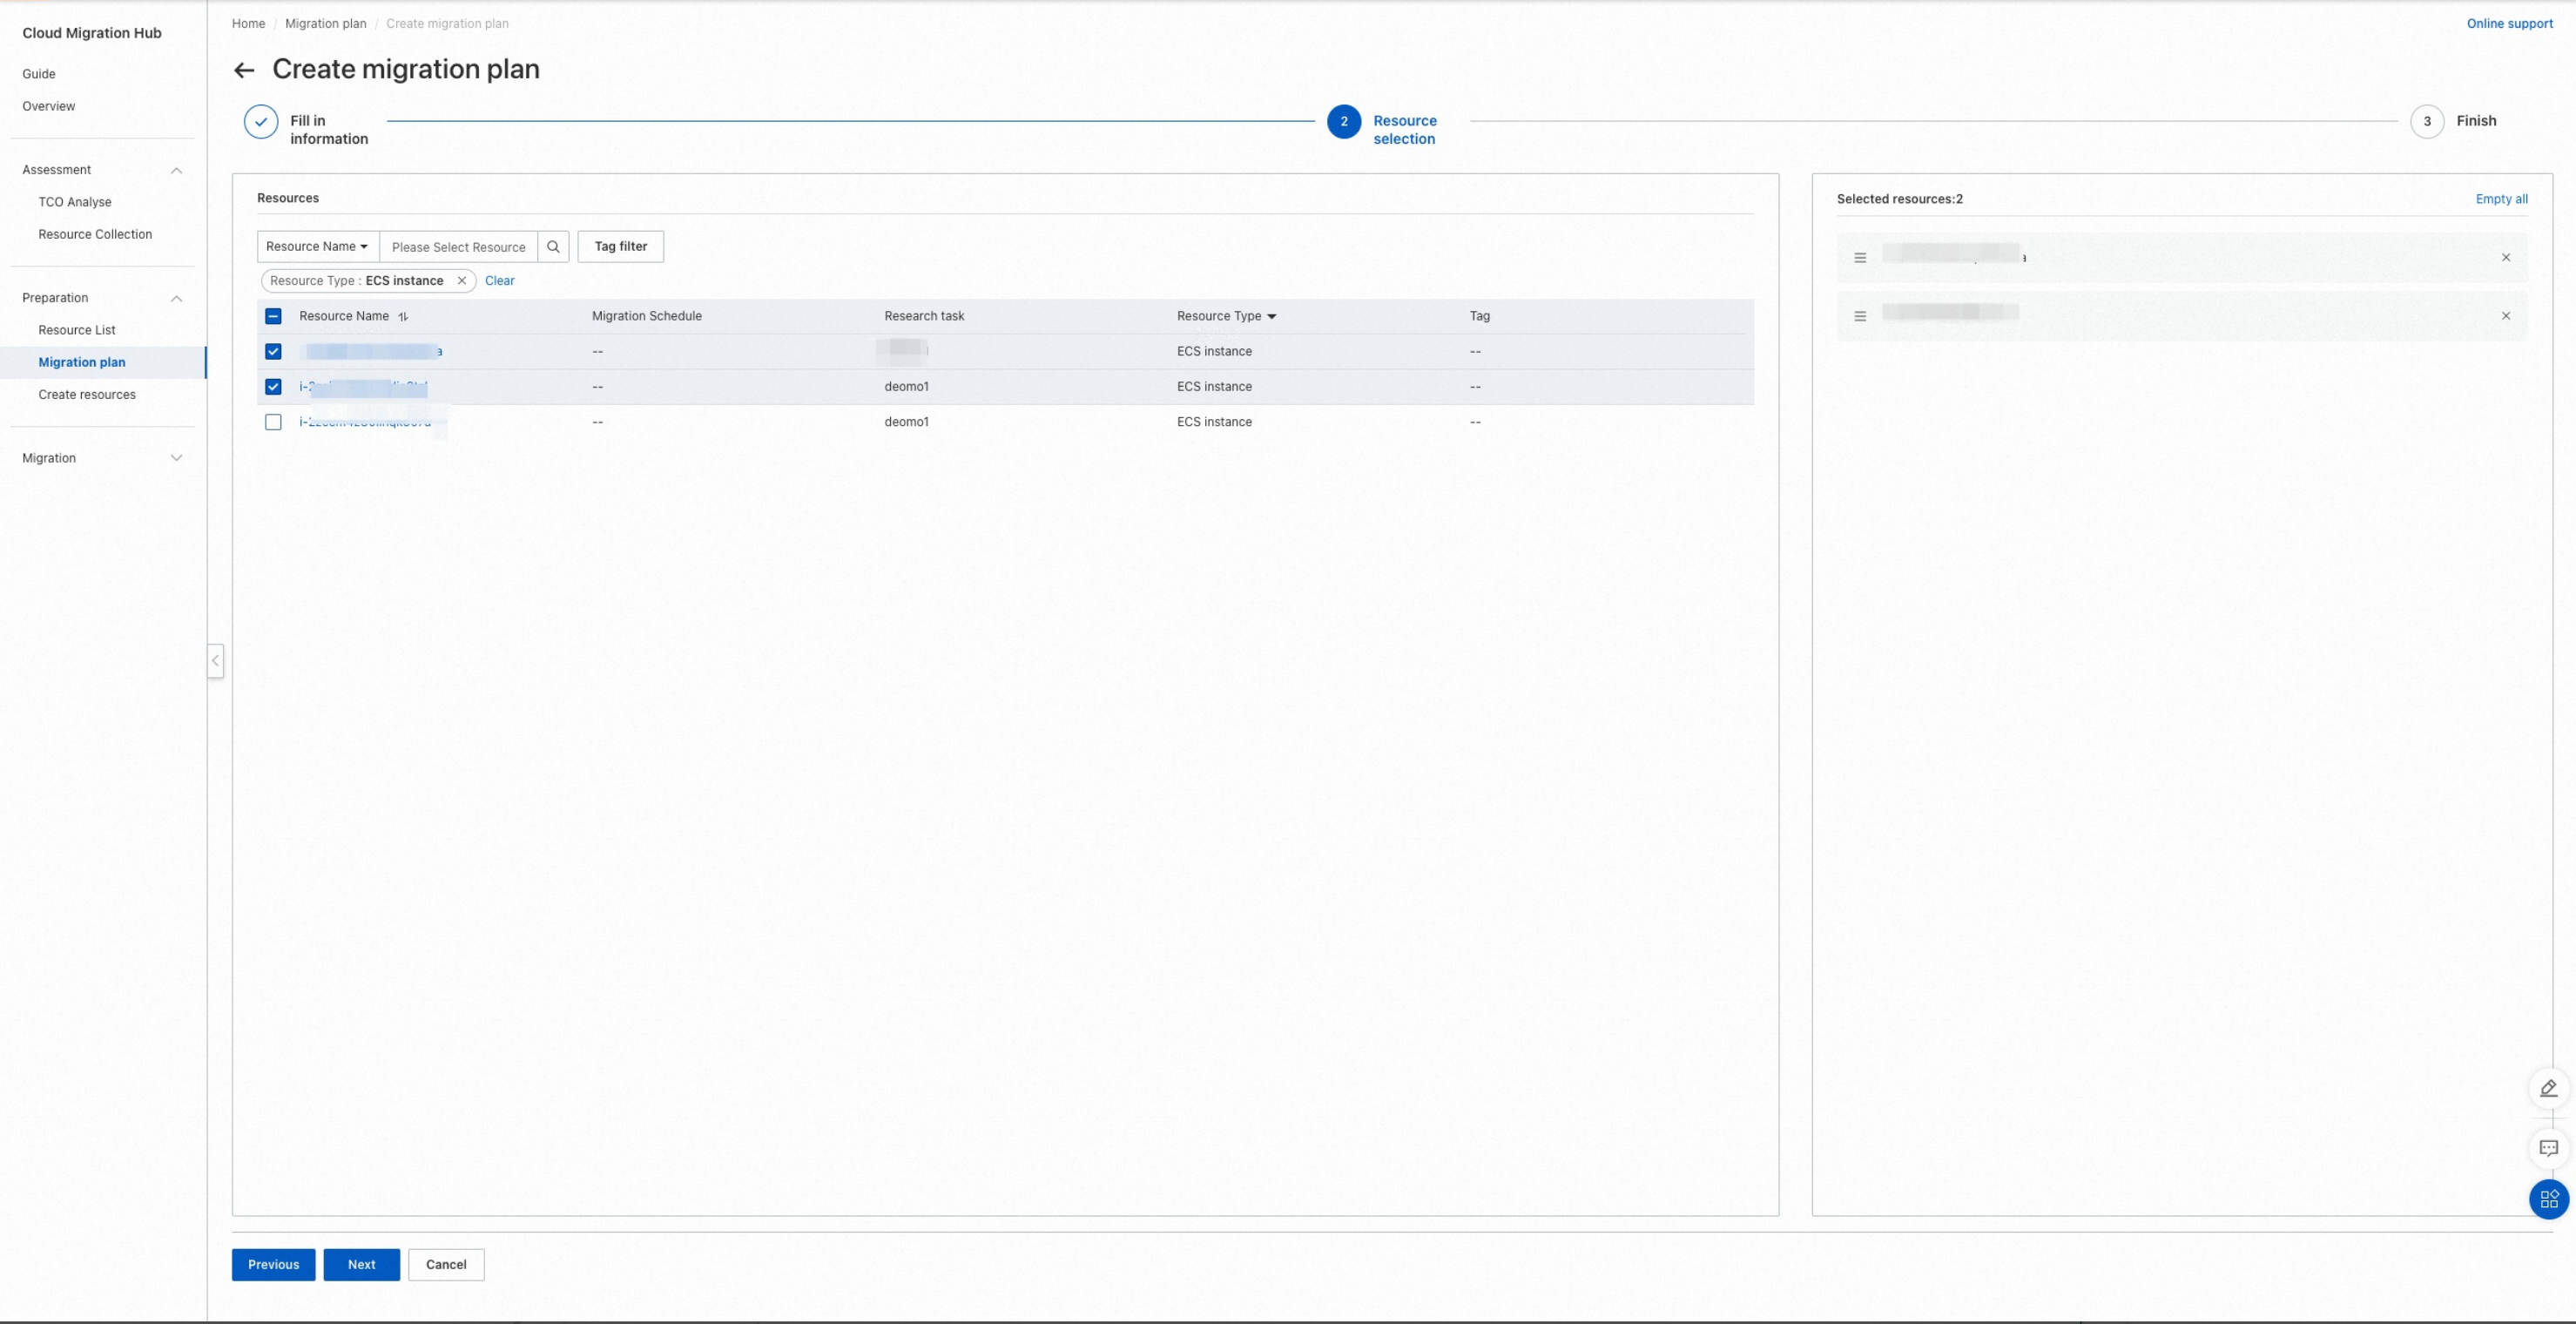Viewport: 2576px width, 1324px height.
Task: Click the back arrow beside Create migration plan
Action: point(243,70)
